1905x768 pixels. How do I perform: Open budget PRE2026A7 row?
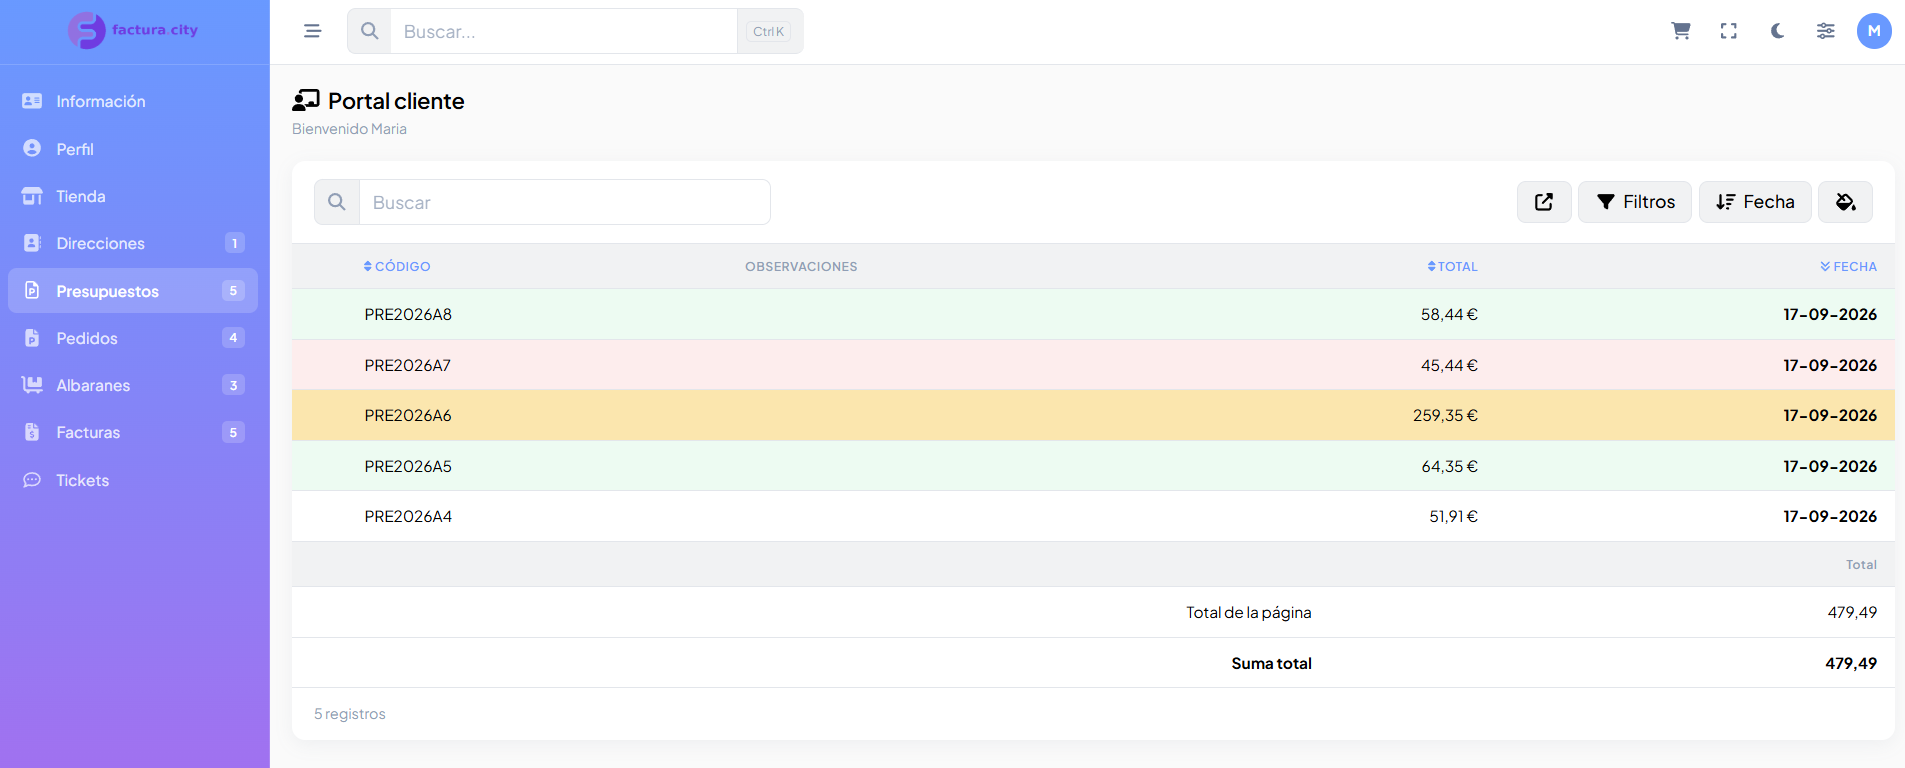click(1093, 365)
